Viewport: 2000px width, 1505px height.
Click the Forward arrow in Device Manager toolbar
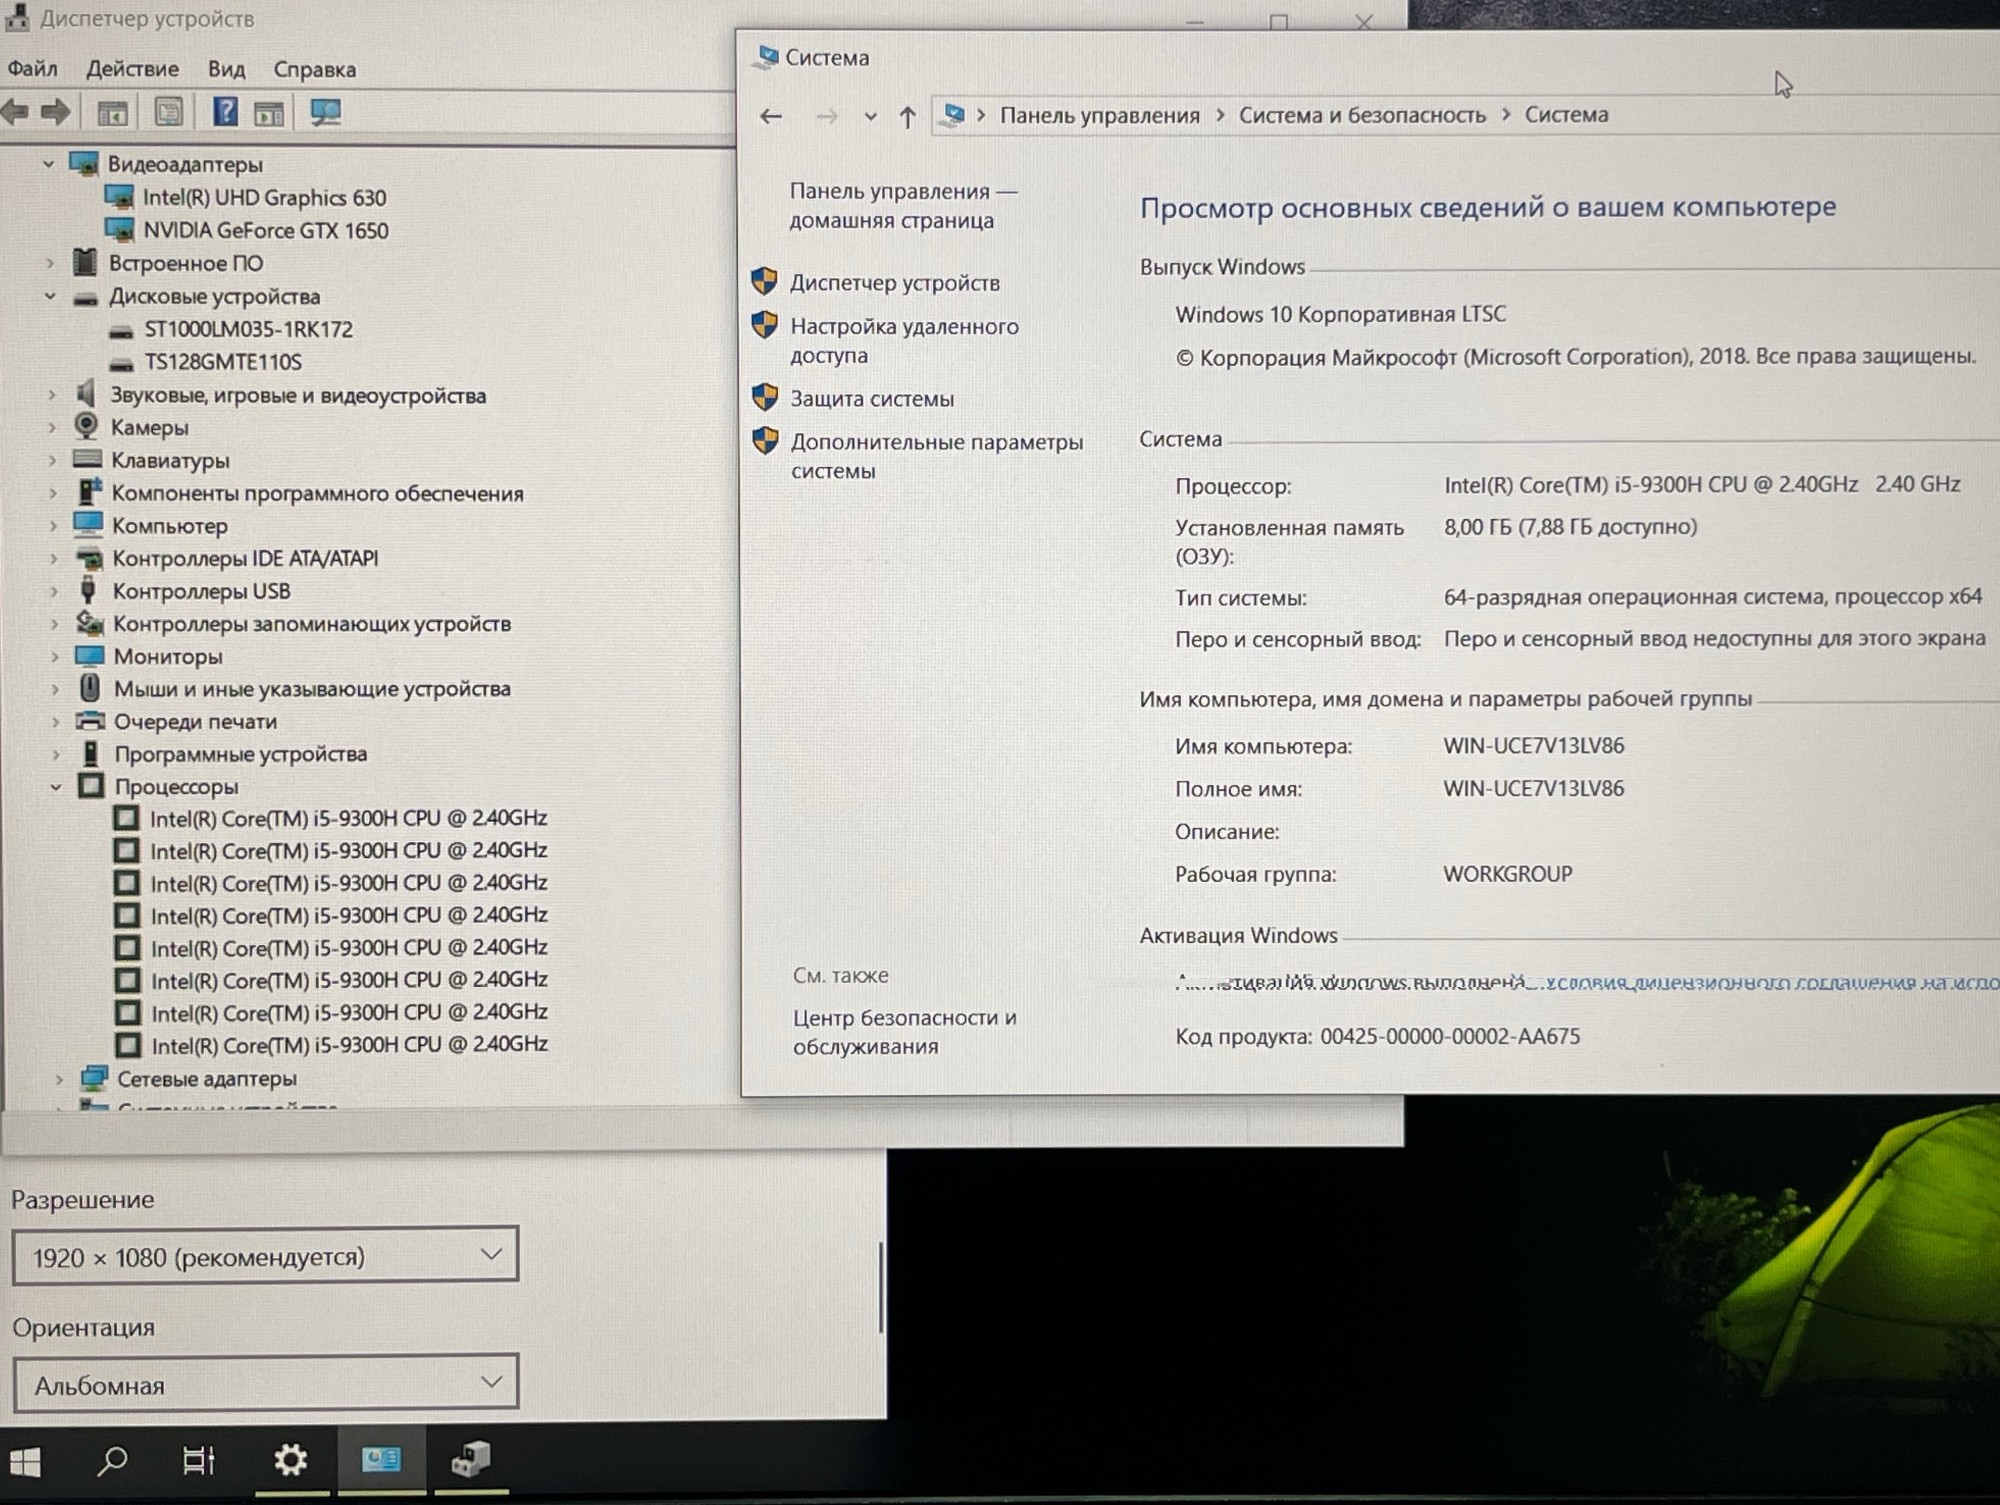coord(55,111)
